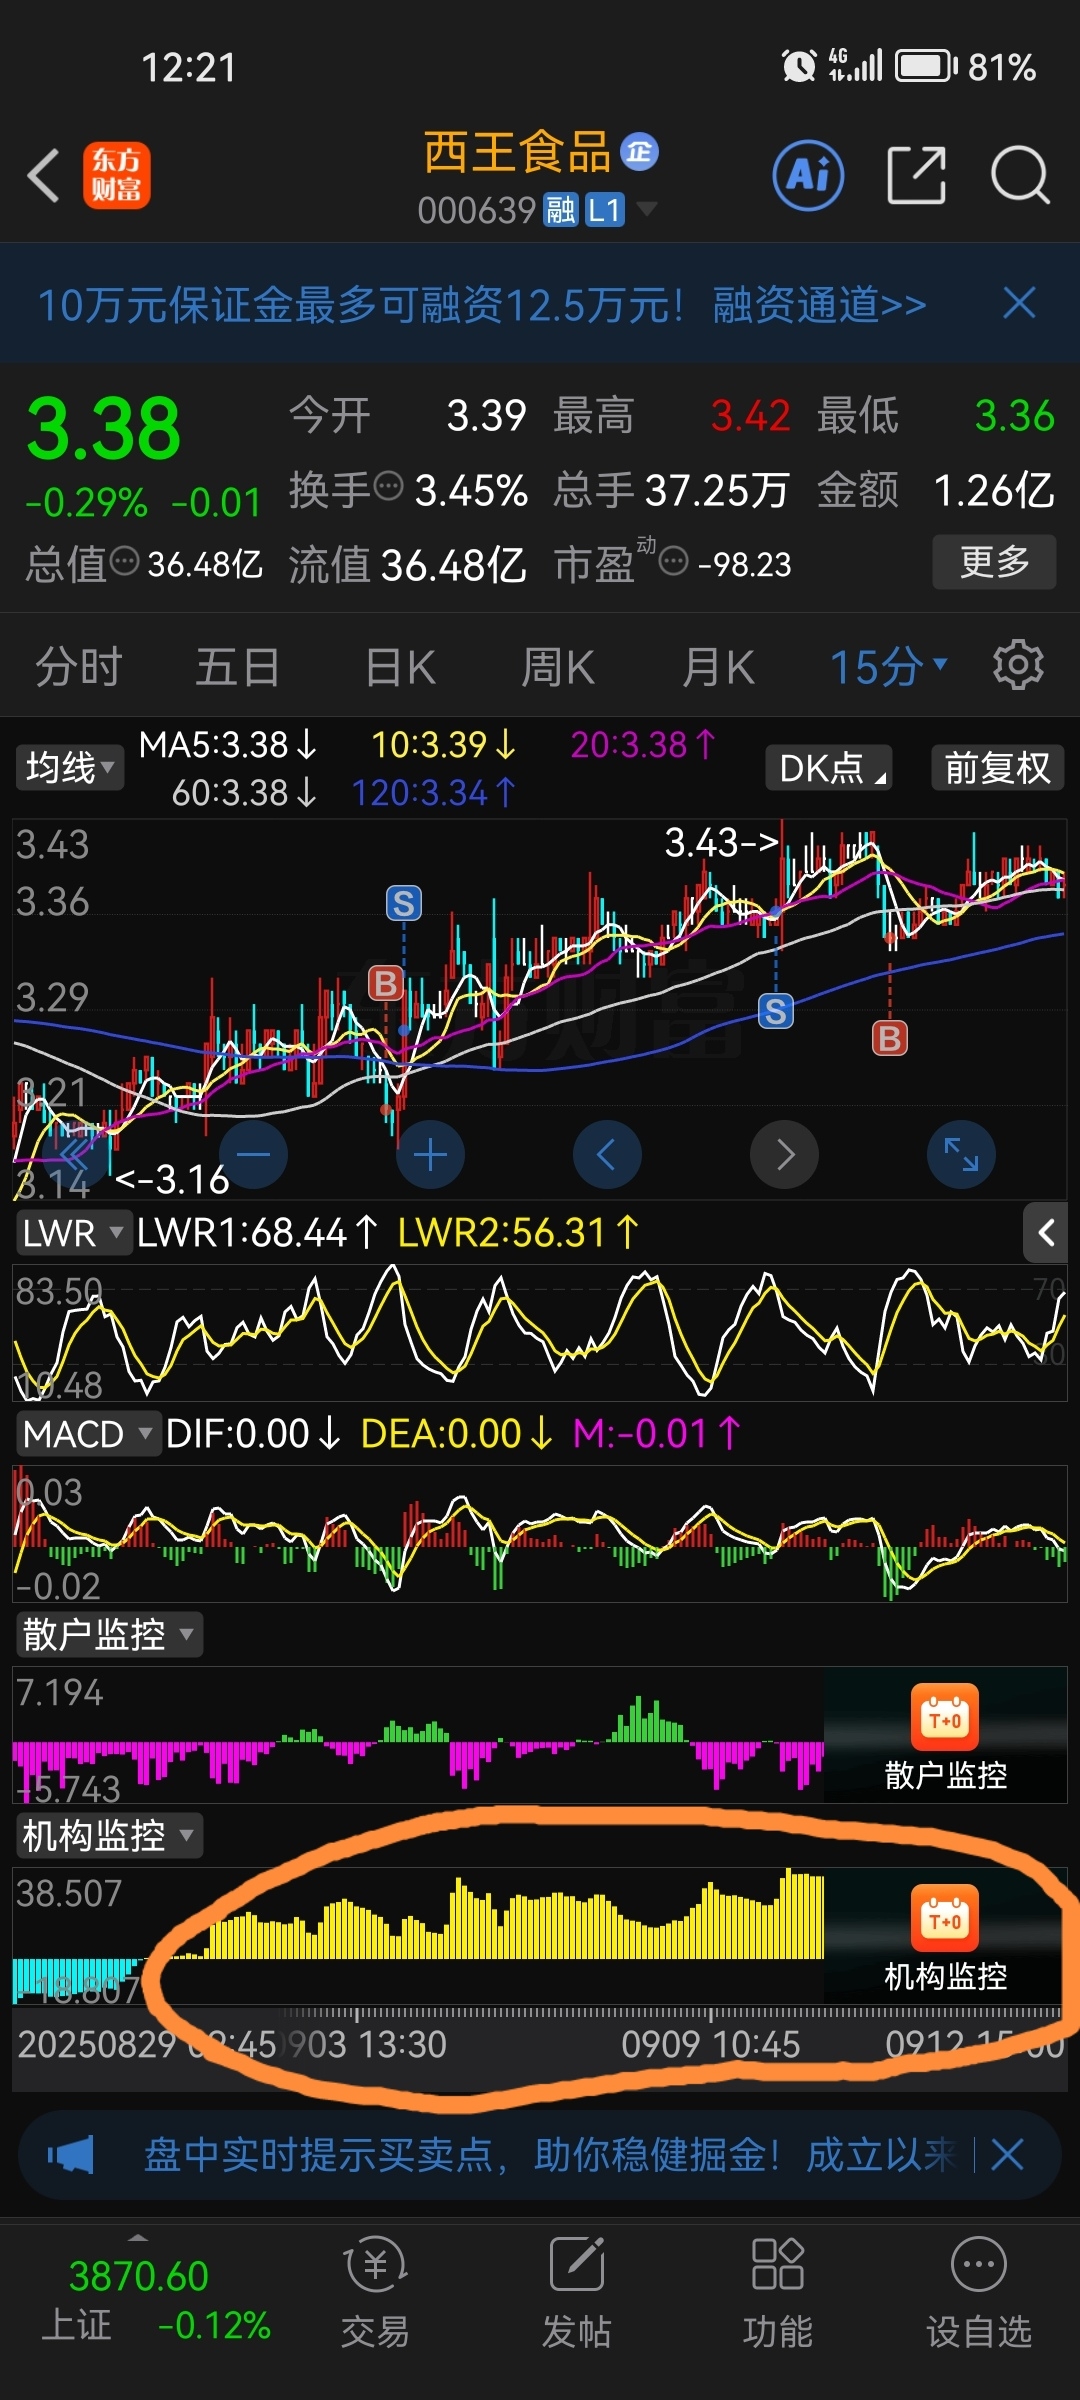Collapse side panel with left chevron
1080x2400 pixels.
pos(1046,1233)
